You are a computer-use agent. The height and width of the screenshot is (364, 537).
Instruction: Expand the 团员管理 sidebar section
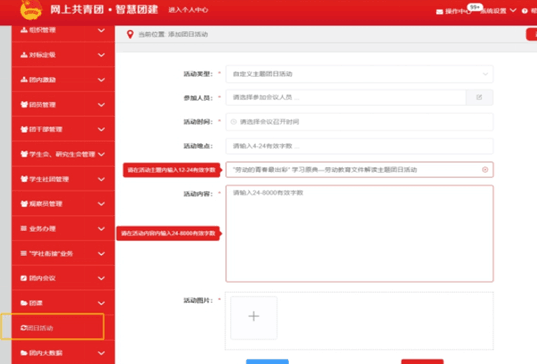pyautogui.click(x=63, y=105)
